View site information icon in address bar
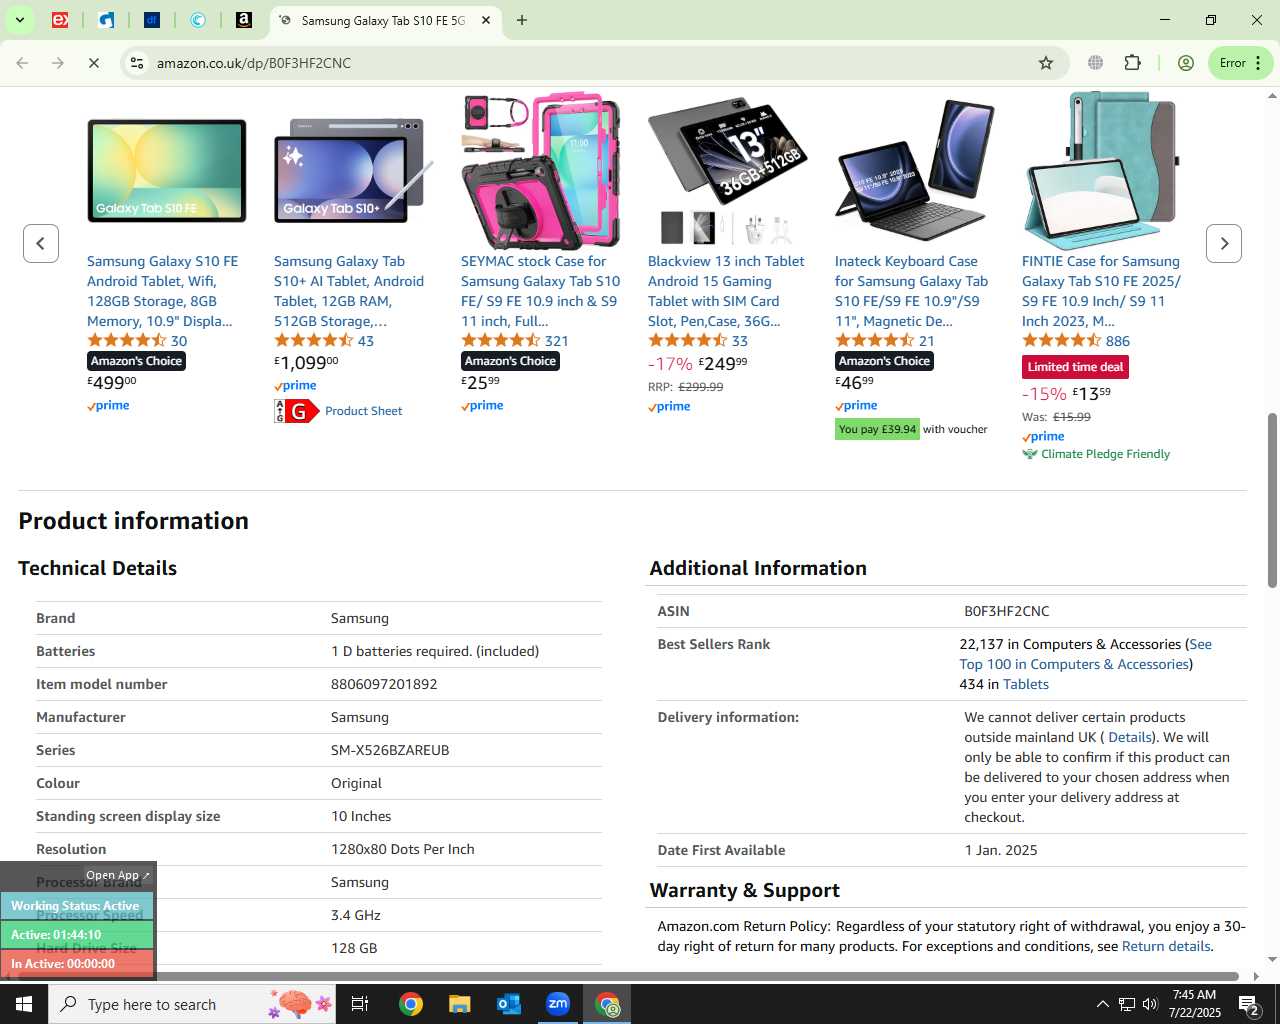The height and width of the screenshot is (1024, 1280). pyautogui.click(x=137, y=63)
